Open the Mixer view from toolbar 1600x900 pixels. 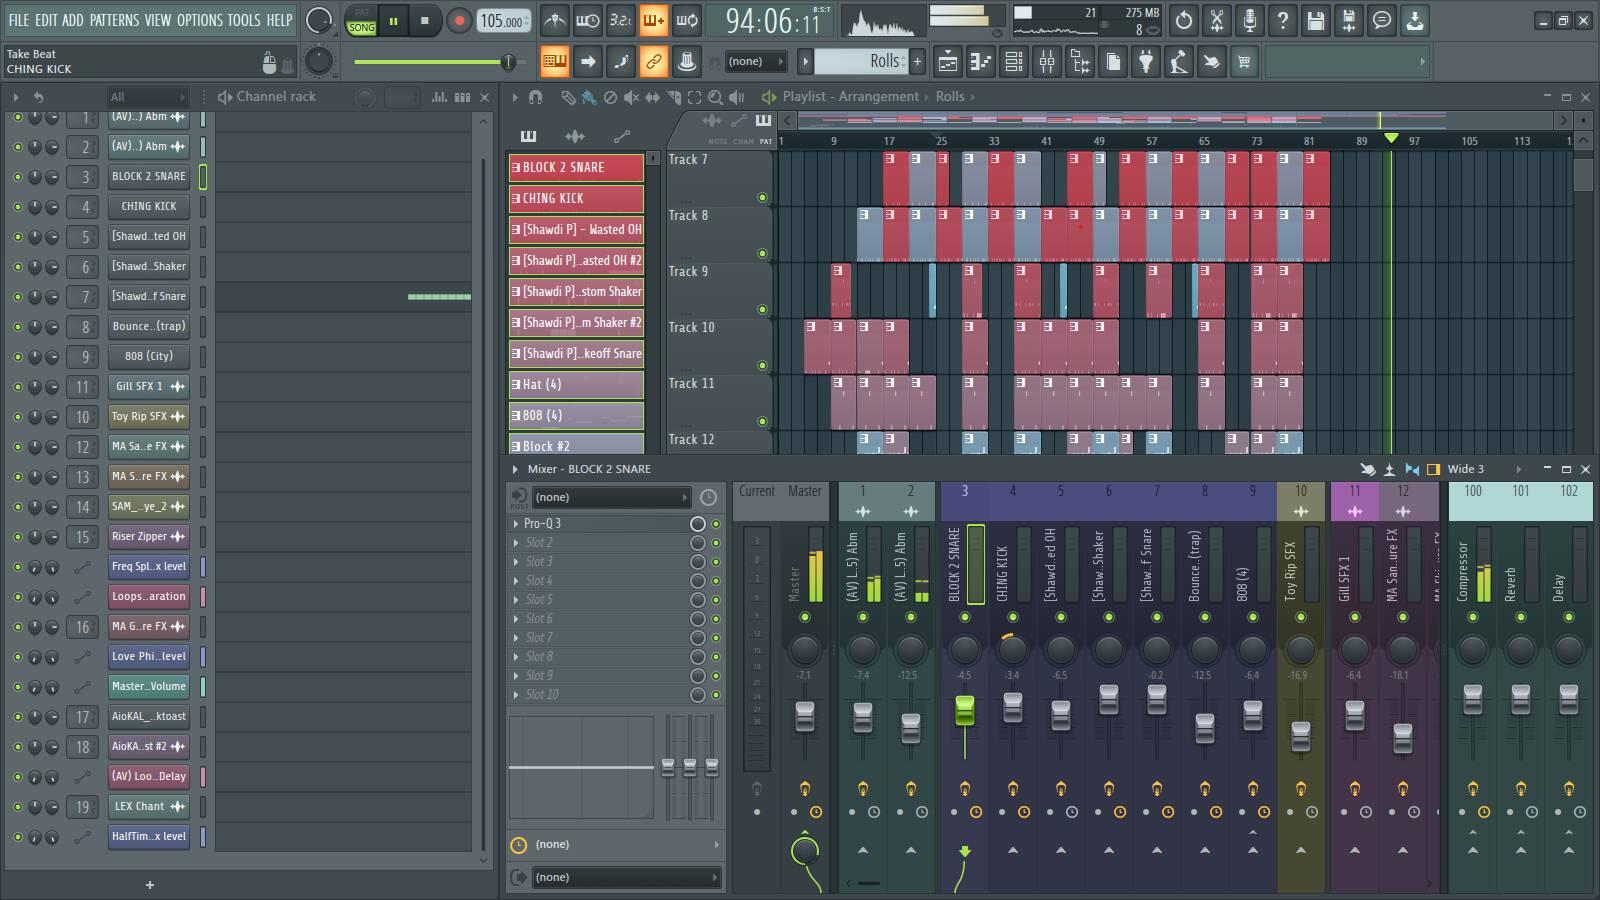point(1046,62)
